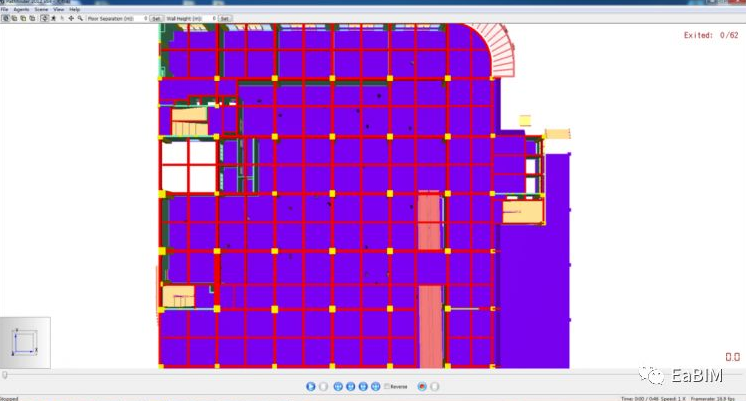Open the Agents menu
The image size is (746, 401).
coord(21,10)
